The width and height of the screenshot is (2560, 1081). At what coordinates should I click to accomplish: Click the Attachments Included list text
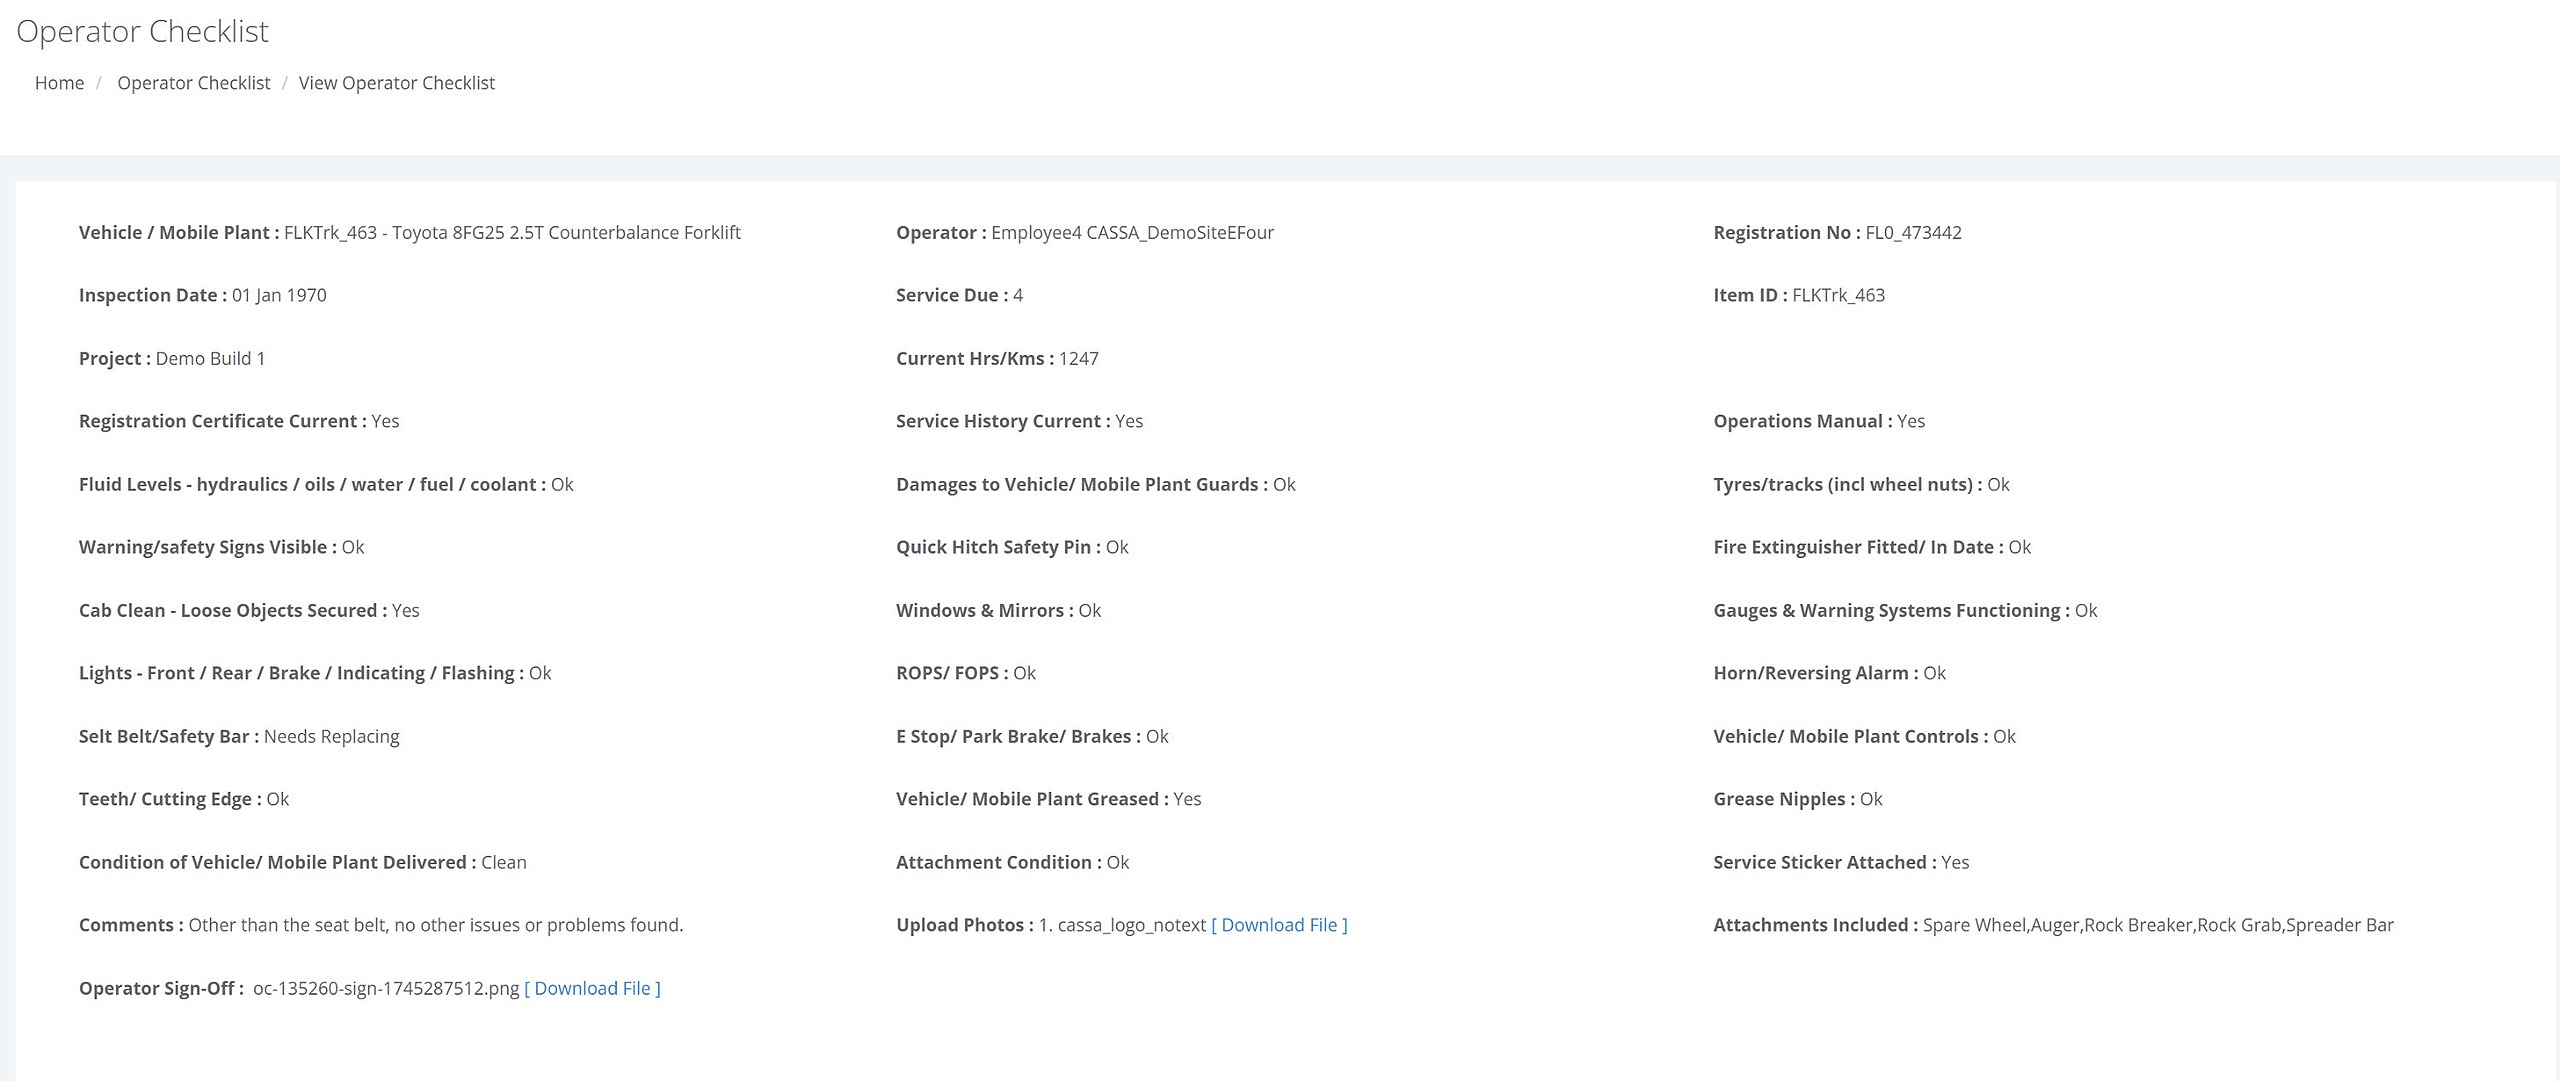[2157, 925]
